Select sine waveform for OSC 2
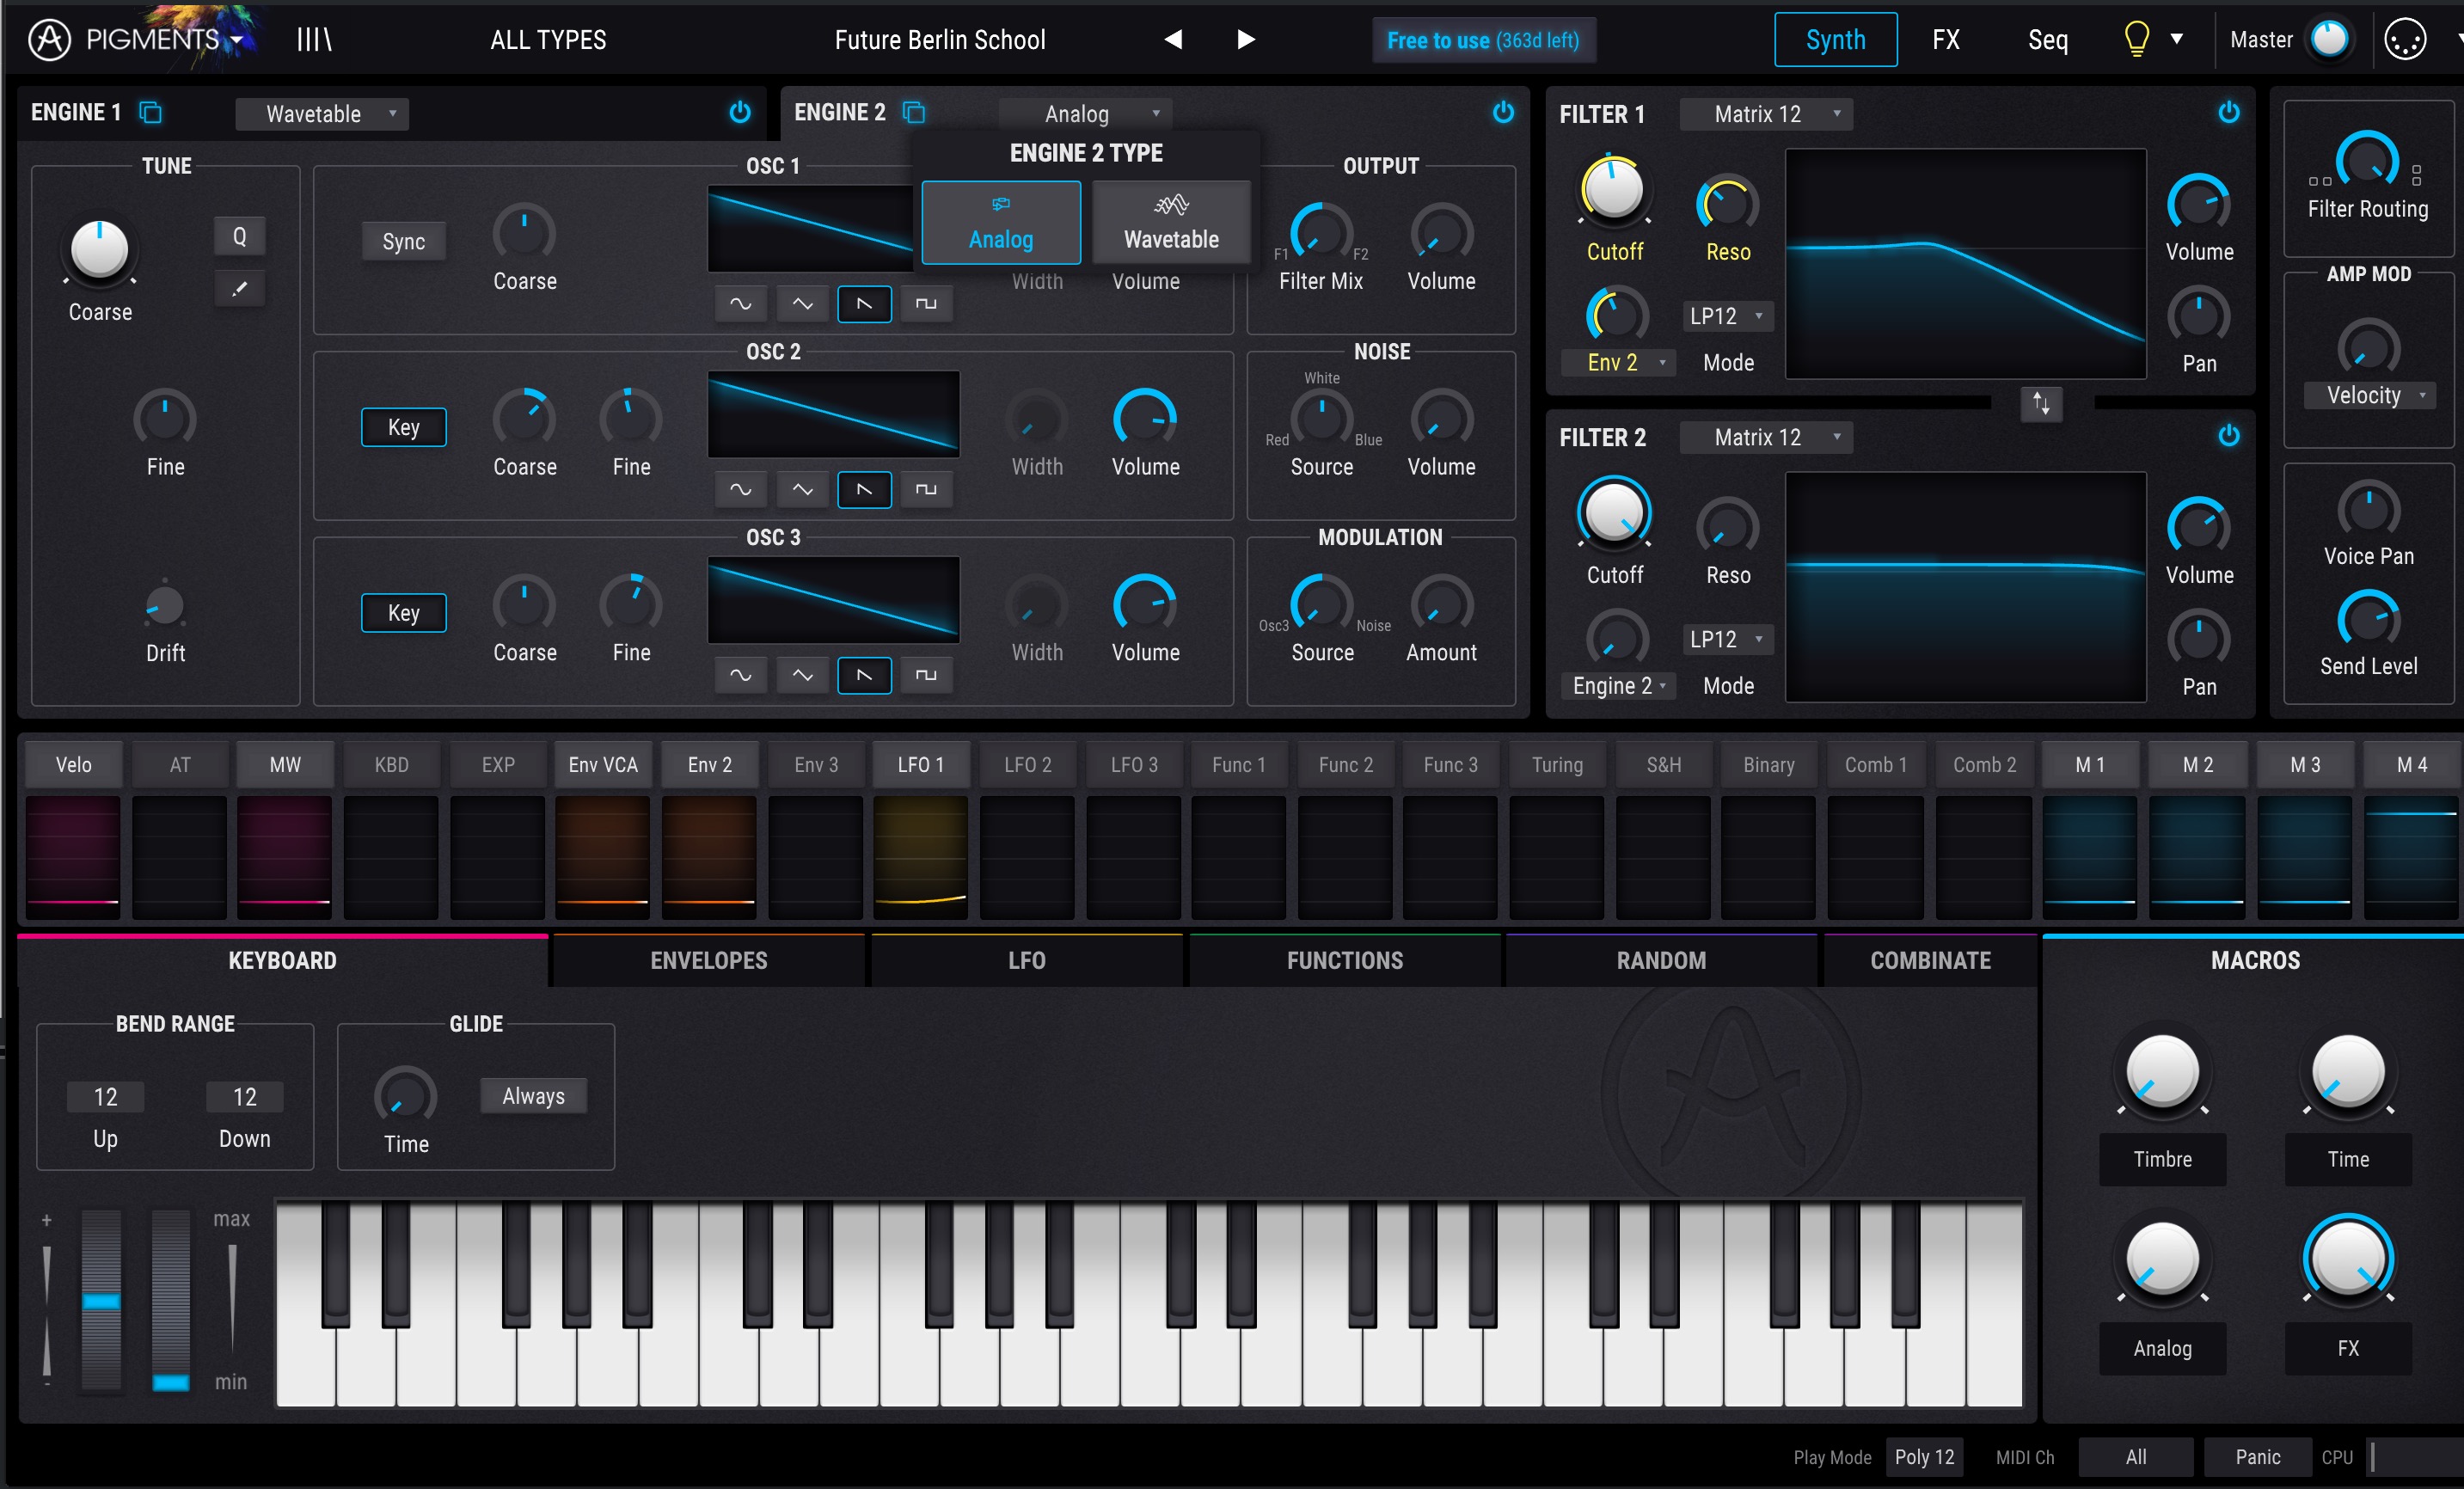This screenshot has height=1489, width=2464. click(740, 490)
